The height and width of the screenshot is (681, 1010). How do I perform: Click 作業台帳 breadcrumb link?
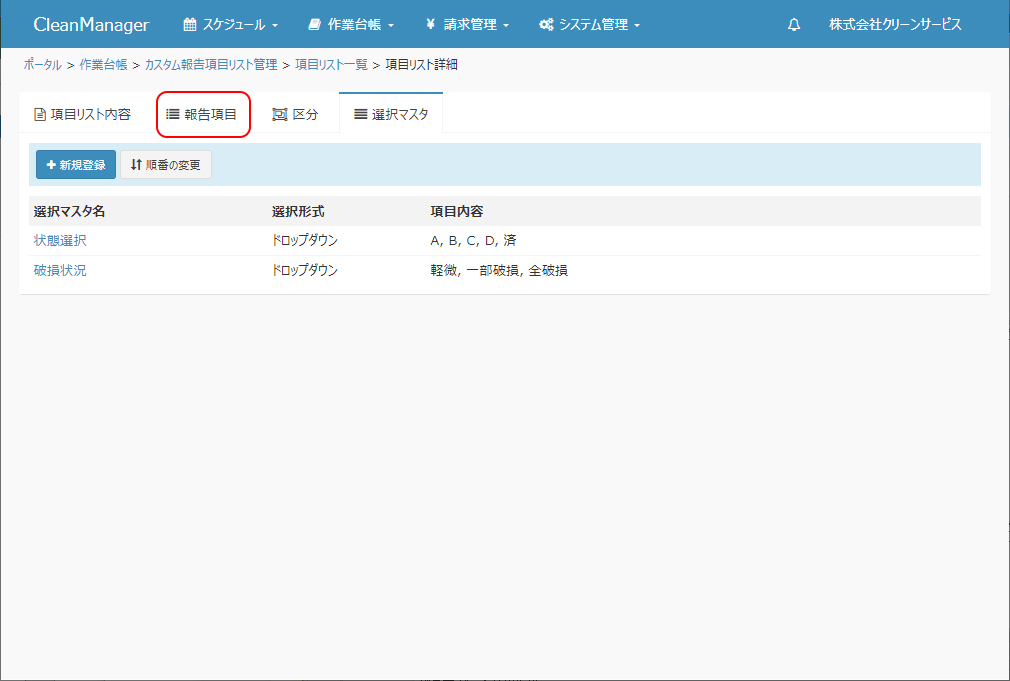[103, 65]
